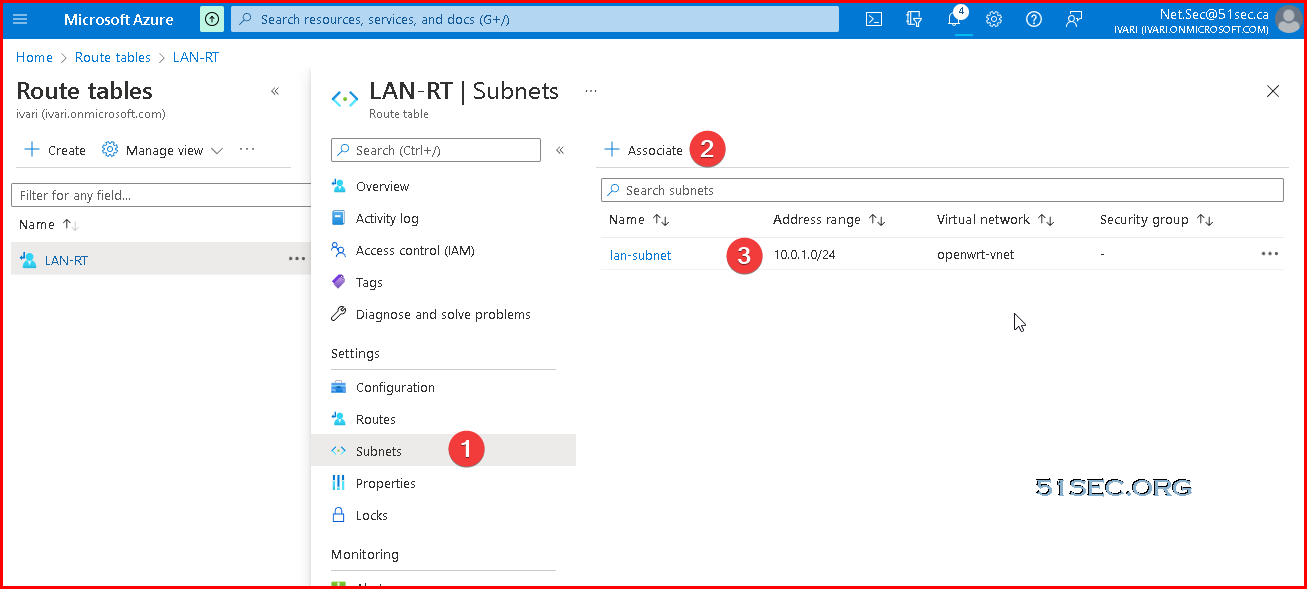Open the lan-subnet row ellipsis menu
This screenshot has width=1307, height=589.
1270,254
